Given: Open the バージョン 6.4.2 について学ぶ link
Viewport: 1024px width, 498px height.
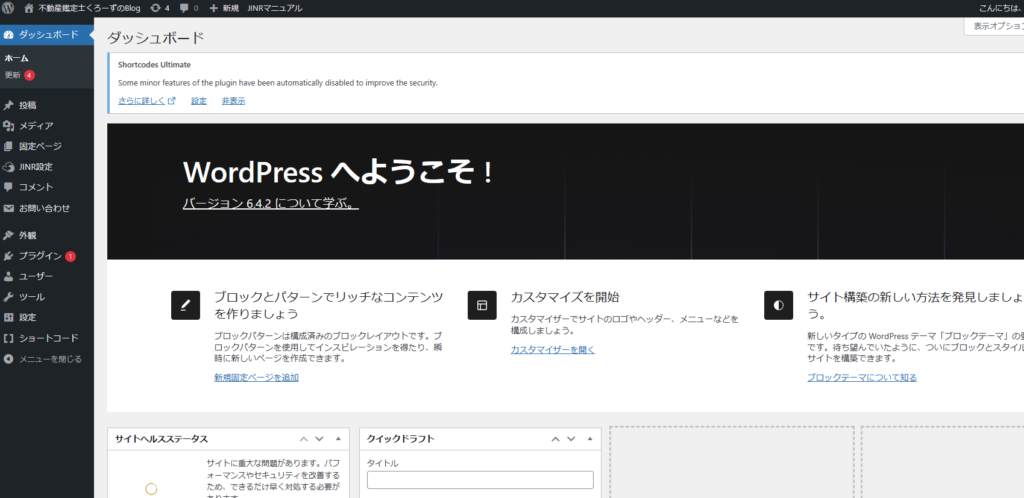Looking at the screenshot, I should [x=270, y=204].
